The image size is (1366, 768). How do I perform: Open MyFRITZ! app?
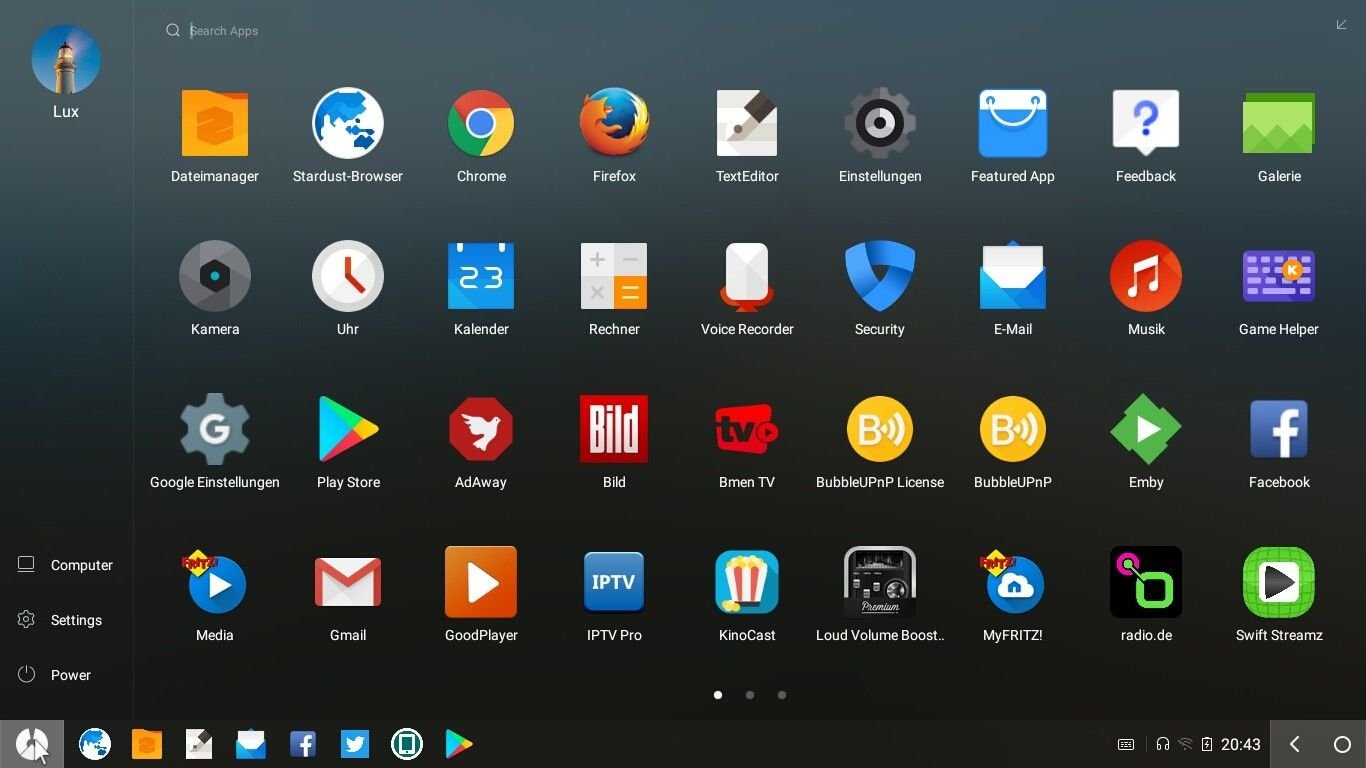pyautogui.click(x=1013, y=582)
